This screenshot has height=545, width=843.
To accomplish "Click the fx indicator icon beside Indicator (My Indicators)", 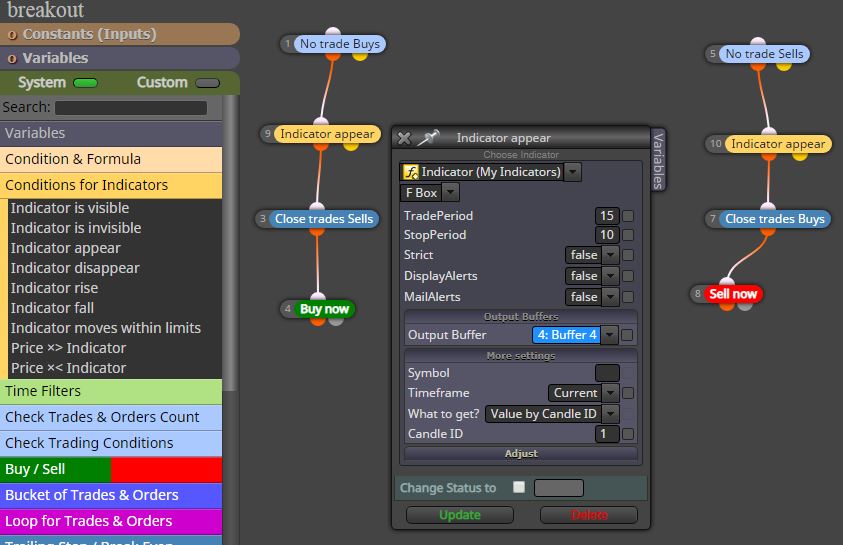I will click(411, 172).
